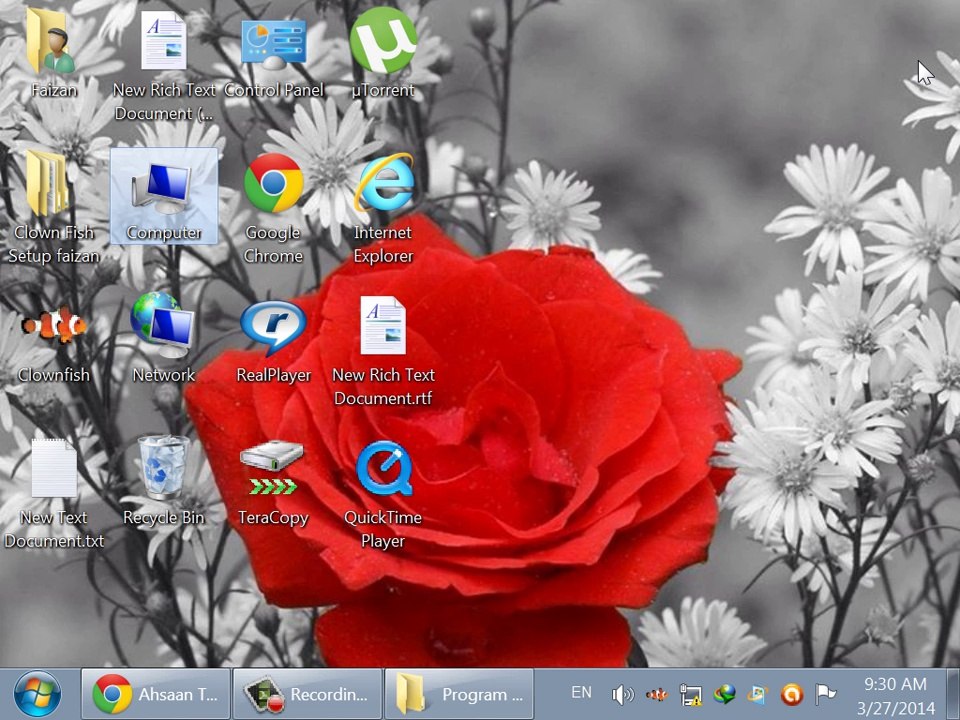Open the volume speaker tray icon
960x720 pixels.
point(623,694)
